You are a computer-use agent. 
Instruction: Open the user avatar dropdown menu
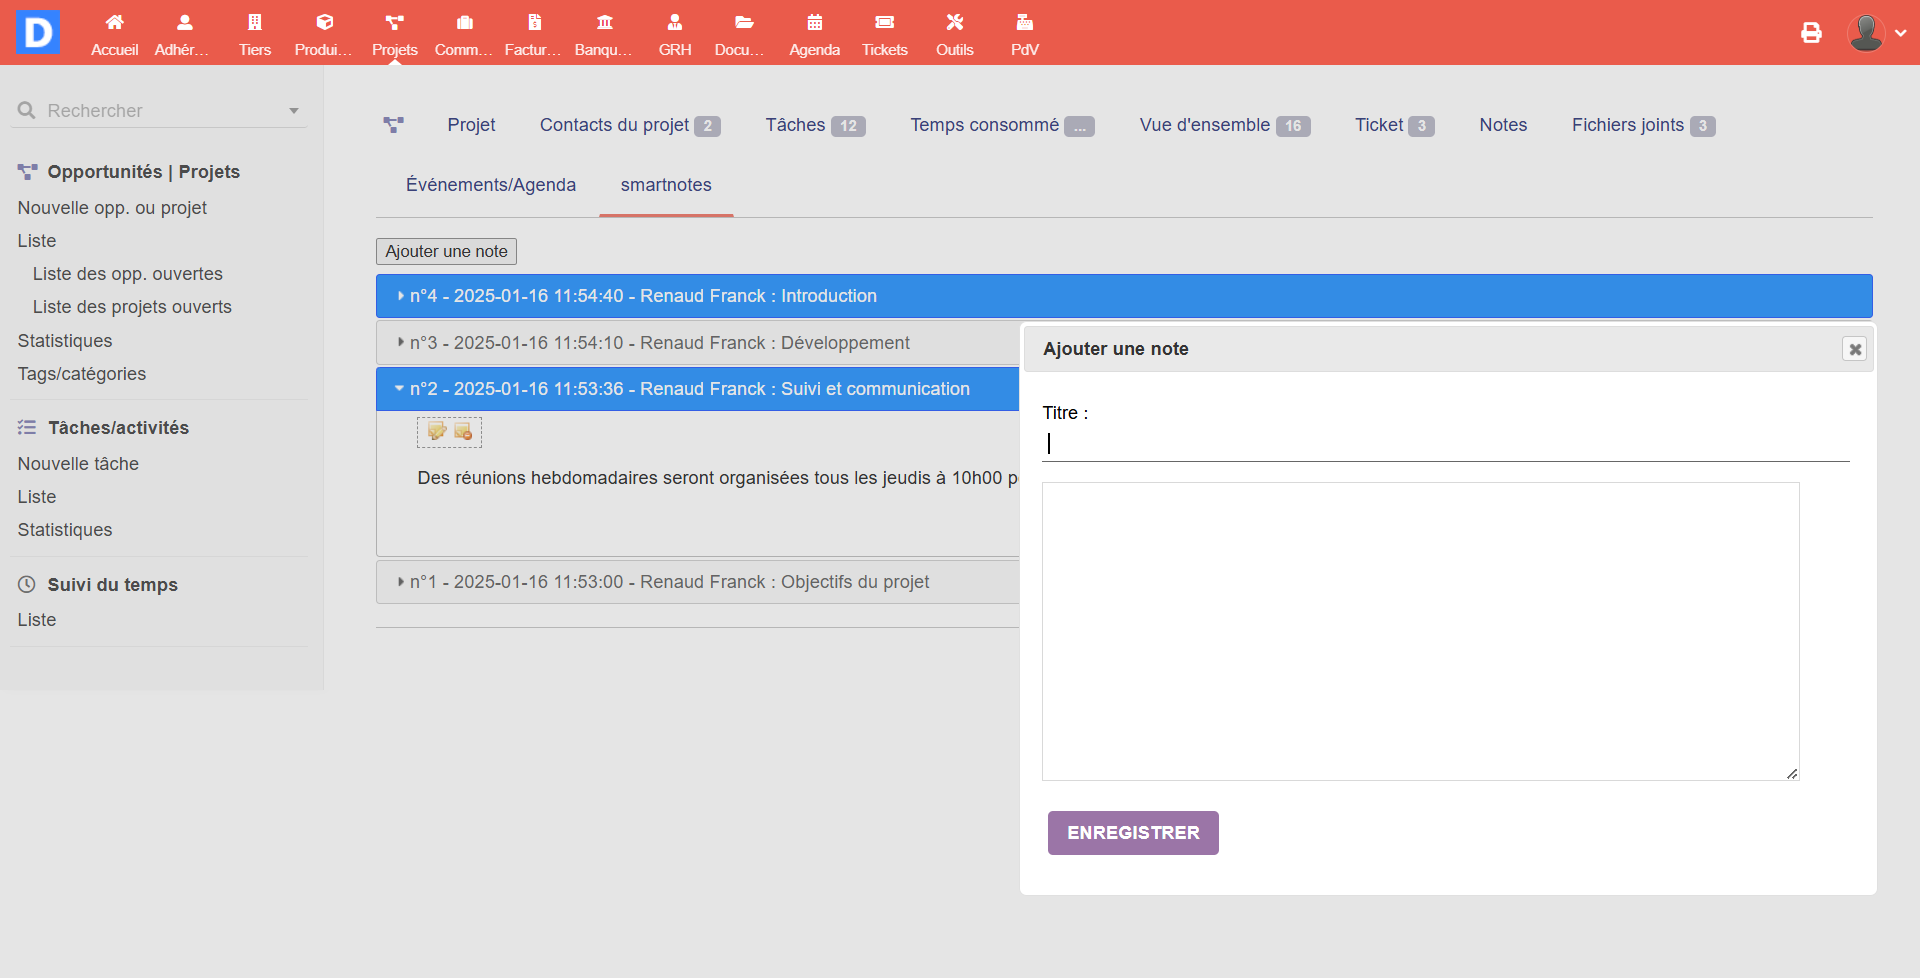(1876, 33)
